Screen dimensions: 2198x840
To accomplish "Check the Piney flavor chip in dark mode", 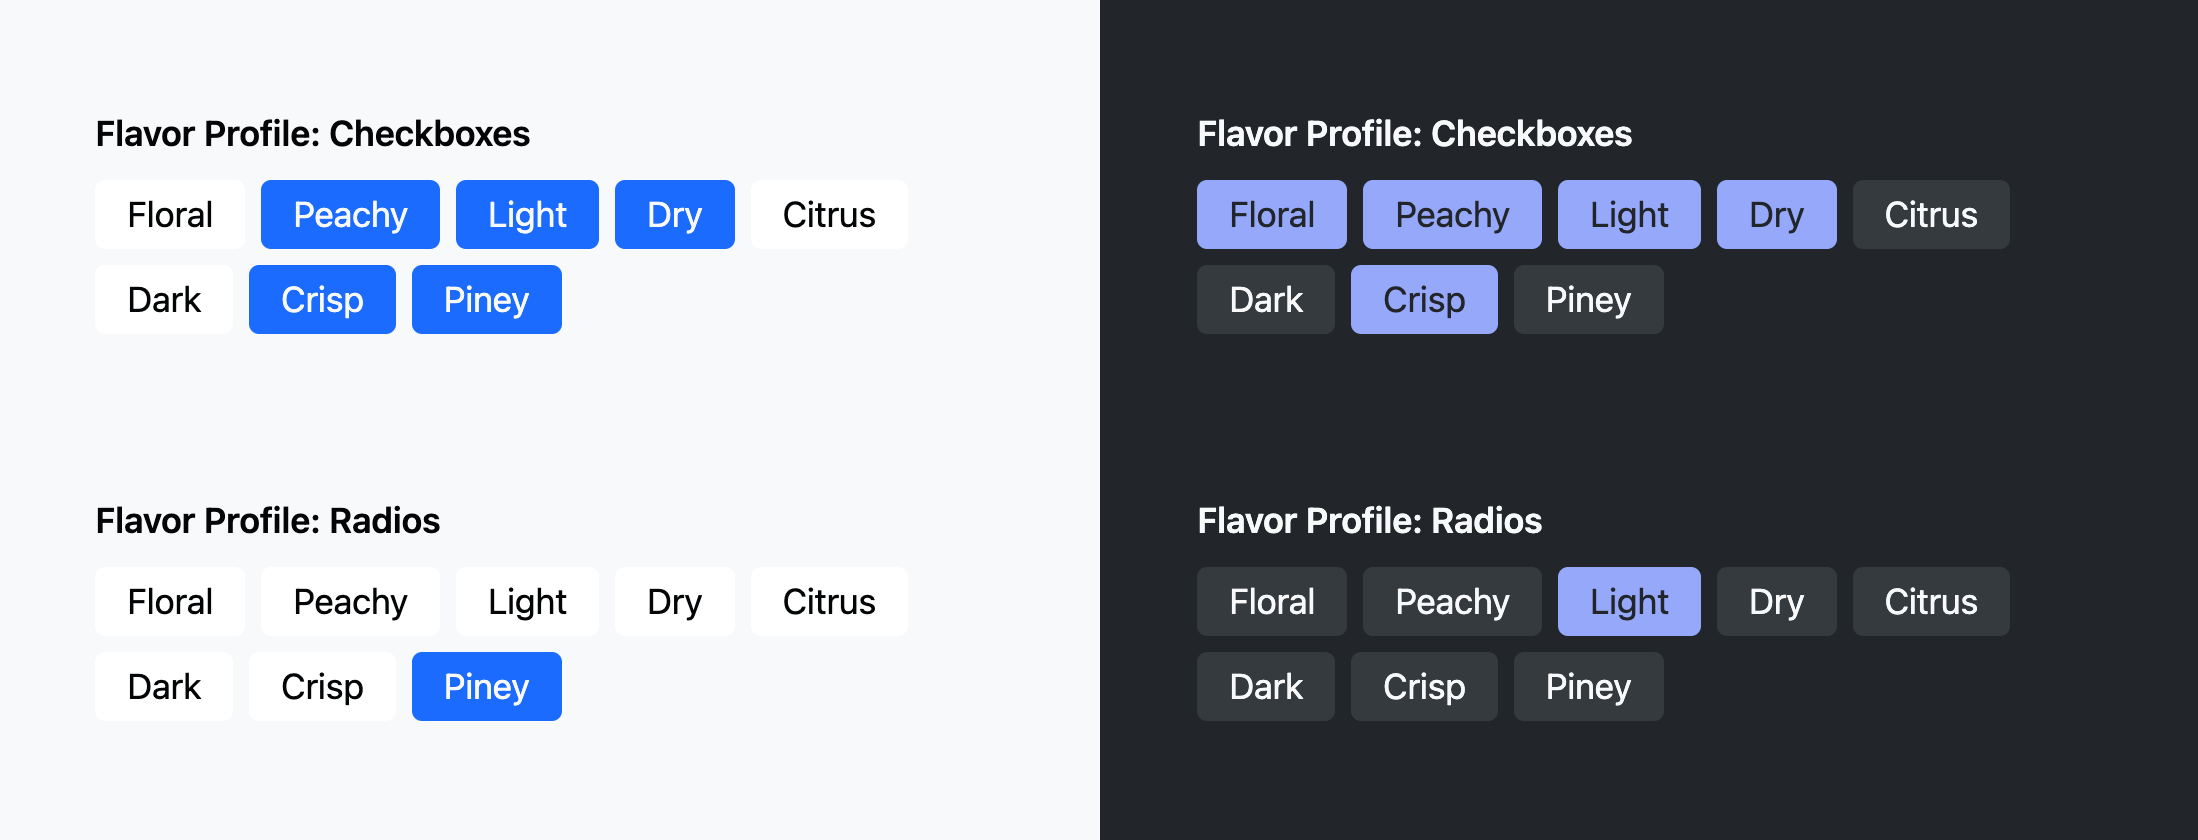I will (1588, 299).
